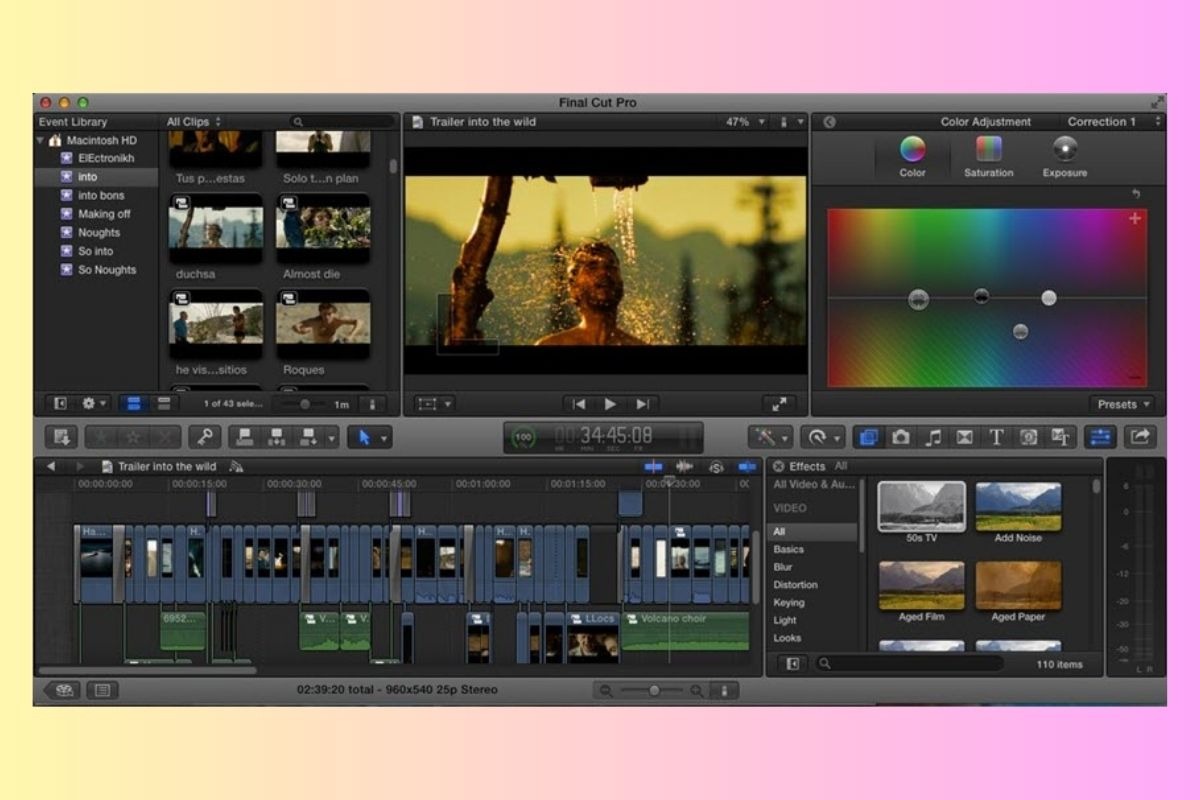Reset color board curved arrow
The height and width of the screenshot is (800, 1200).
[x=1135, y=194]
